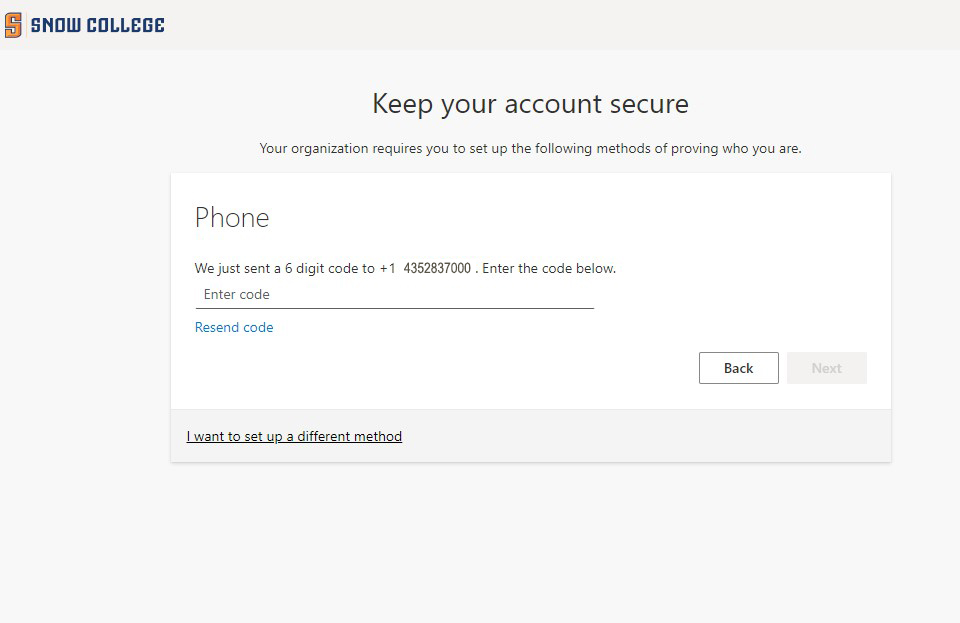Click the gray footer strip beside the different method link
The width and height of the screenshot is (960, 623).
click(x=650, y=437)
